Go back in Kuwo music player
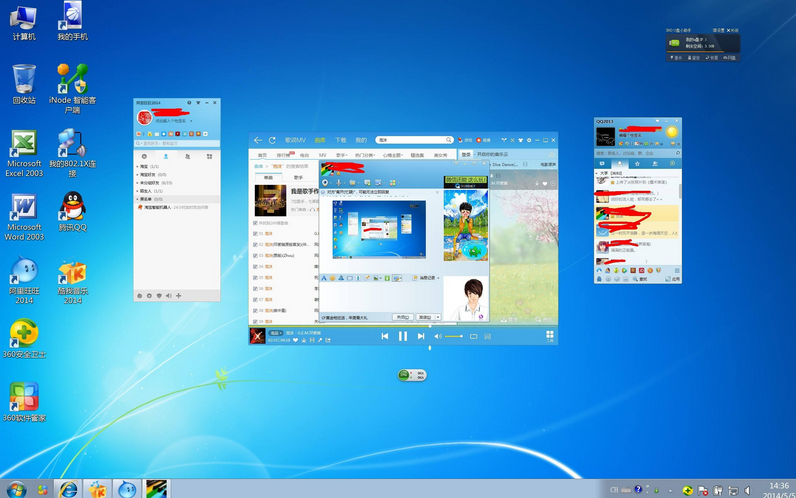This screenshot has height=498, width=796. coord(258,140)
